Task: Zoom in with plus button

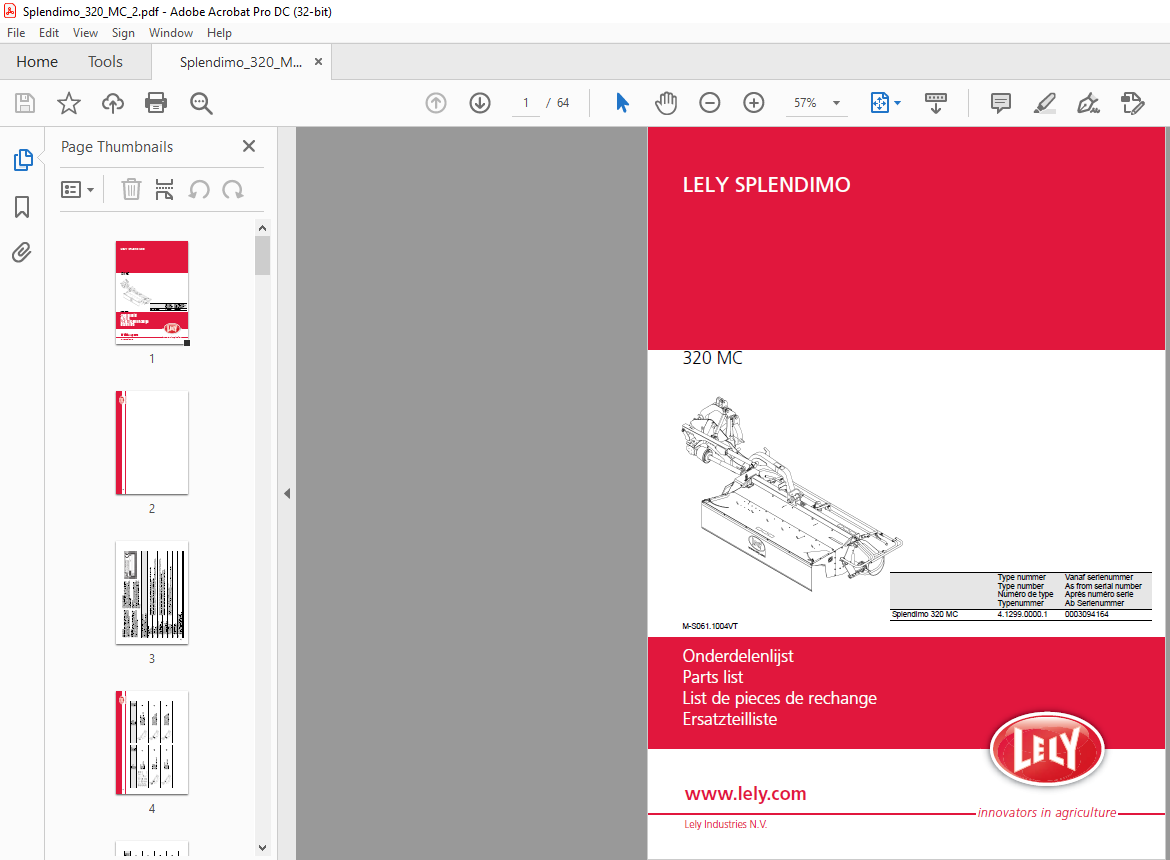Action: [754, 103]
